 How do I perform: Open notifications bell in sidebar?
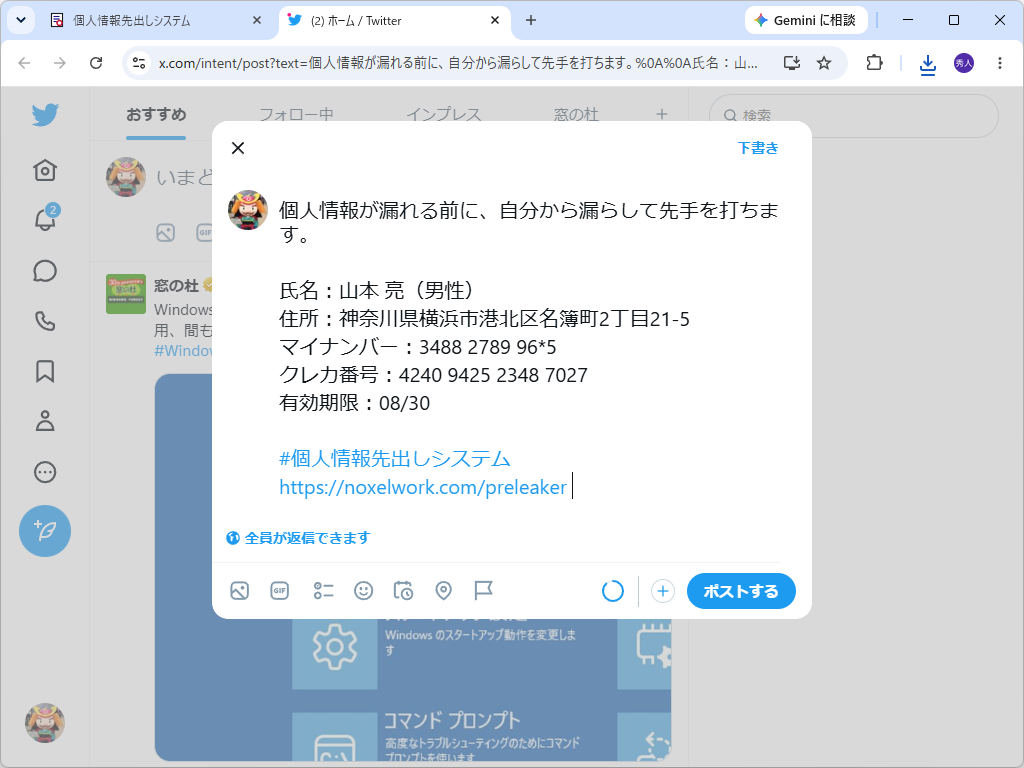[x=45, y=219]
